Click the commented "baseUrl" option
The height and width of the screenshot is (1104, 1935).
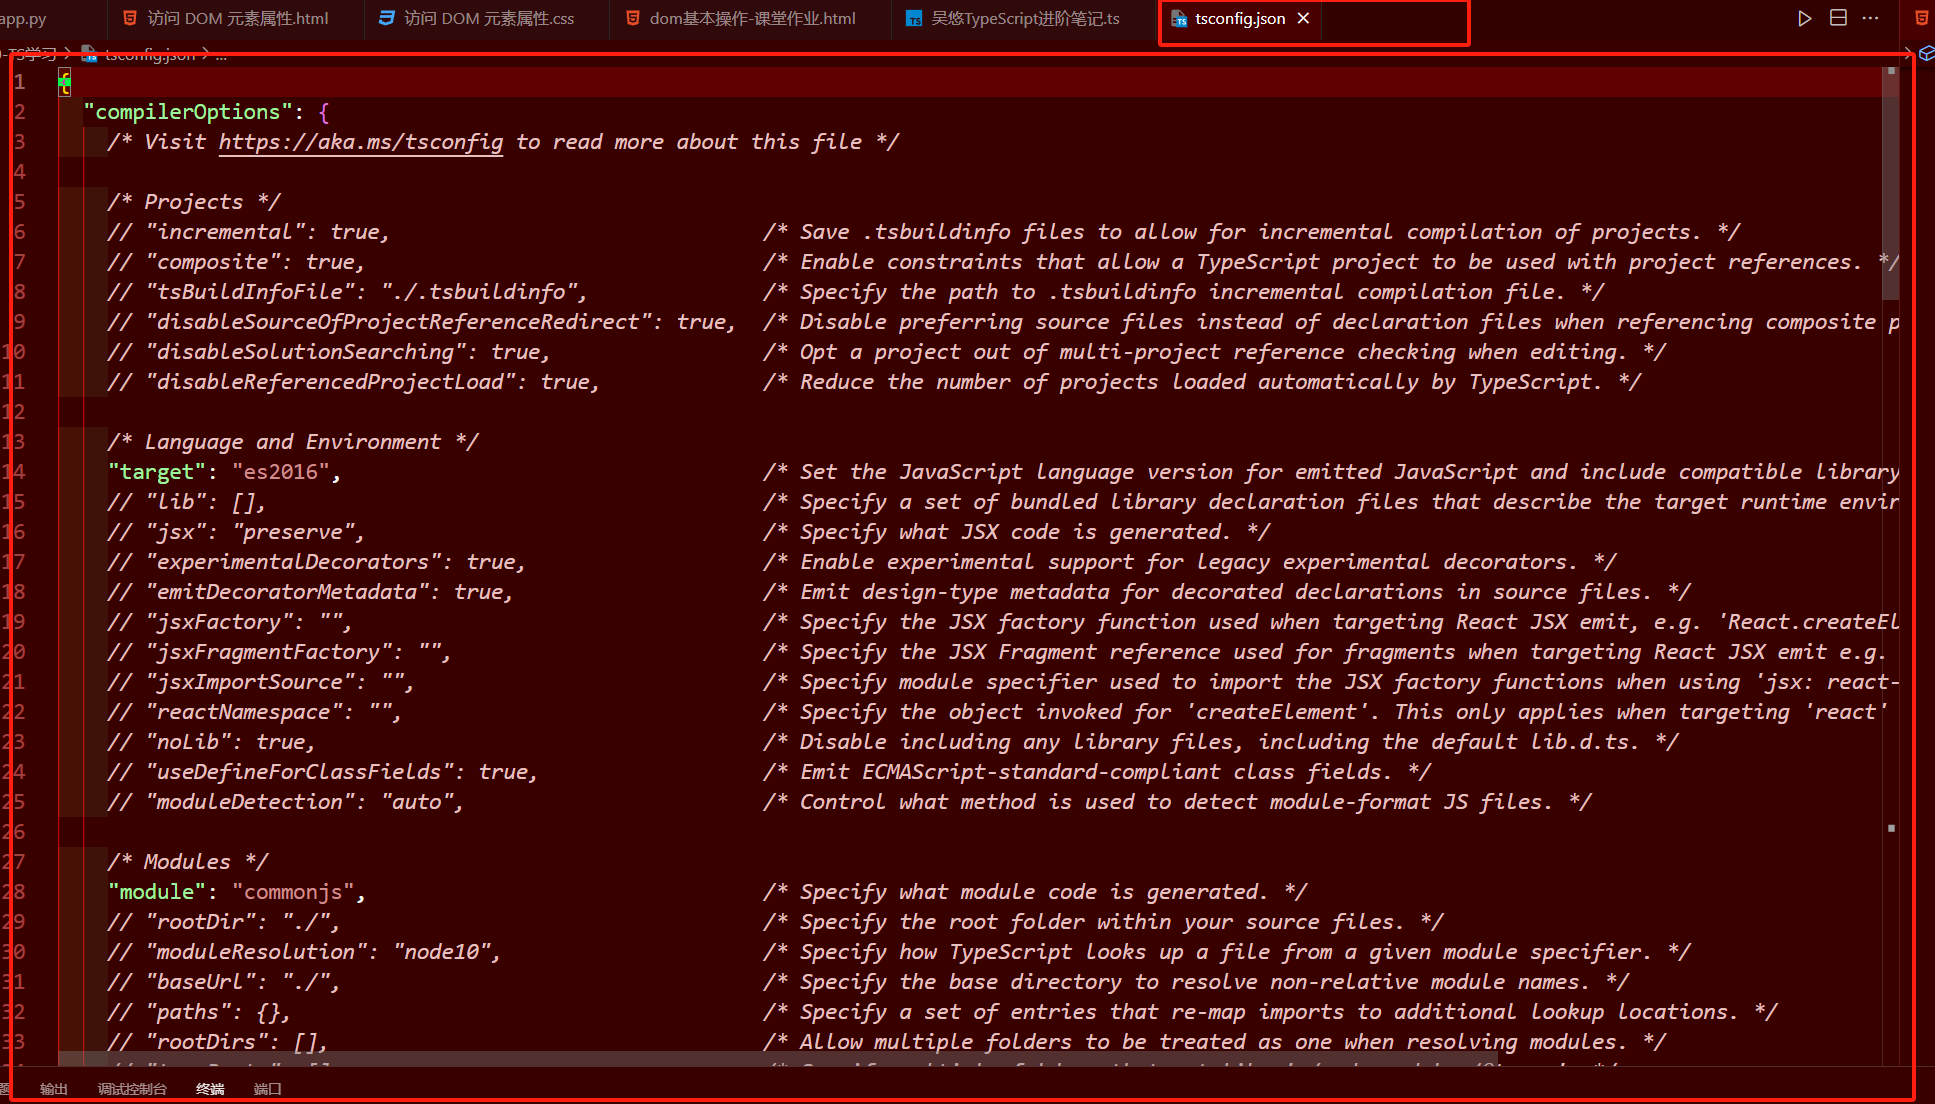pos(224,982)
